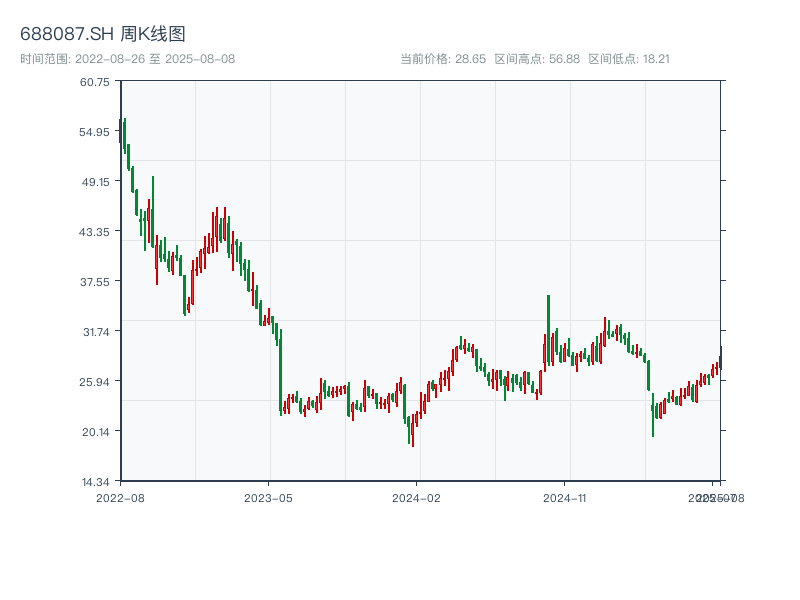Click the 2022-08 x-axis date label
Screen dimensions: 800x600
pyautogui.click(x=120, y=497)
